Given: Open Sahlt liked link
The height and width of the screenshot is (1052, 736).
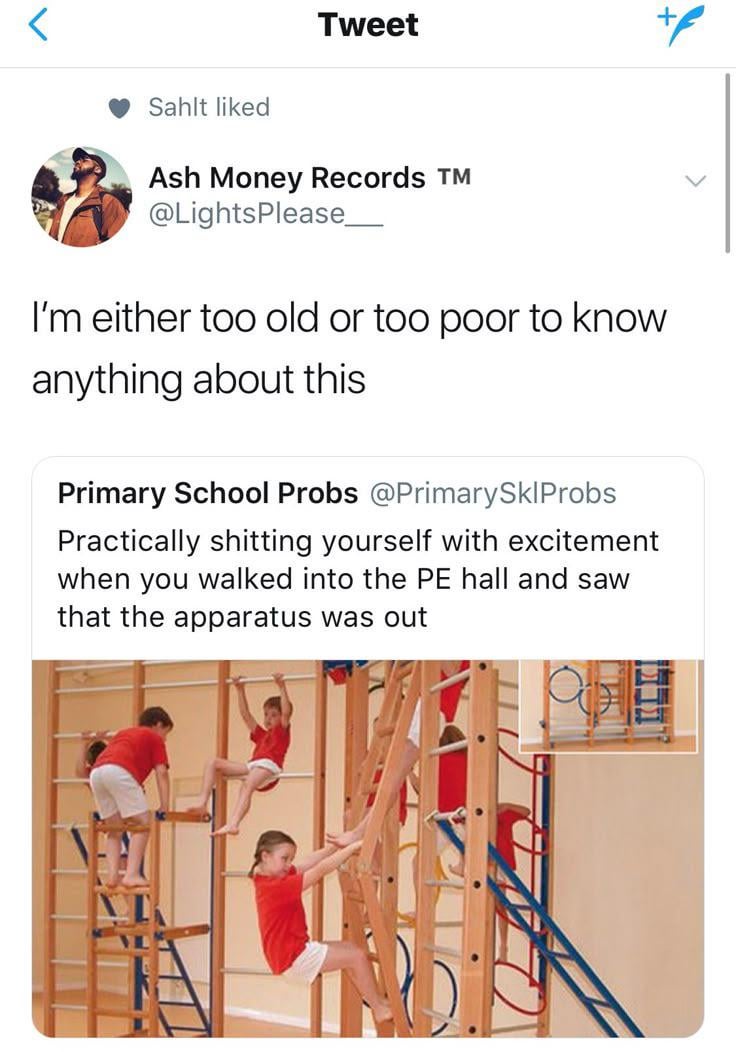Looking at the screenshot, I should coord(209,107).
